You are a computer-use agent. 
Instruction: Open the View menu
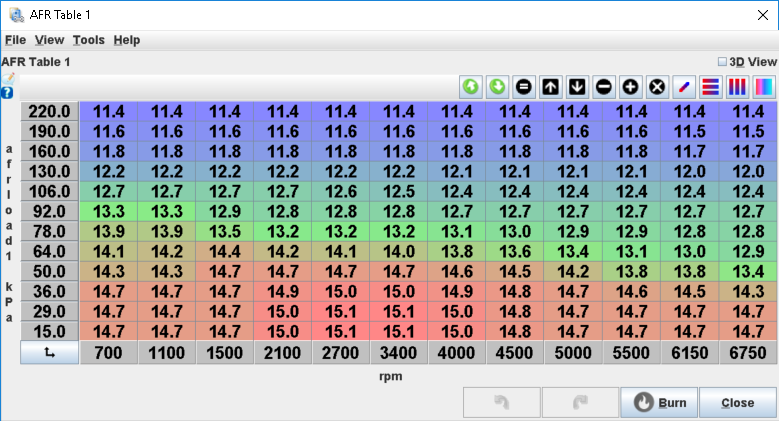point(49,40)
